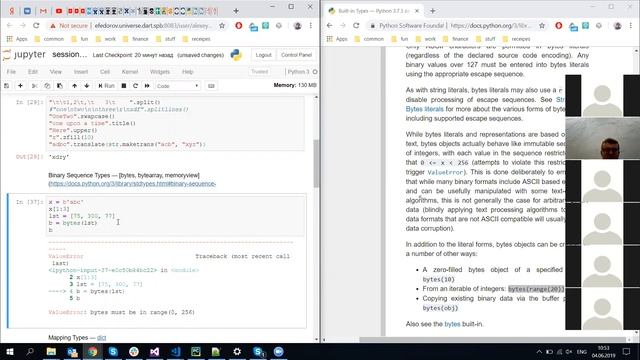Open the docs.python.org binary-sequence link
Viewport: 640px width, 360px height.
click(132, 184)
